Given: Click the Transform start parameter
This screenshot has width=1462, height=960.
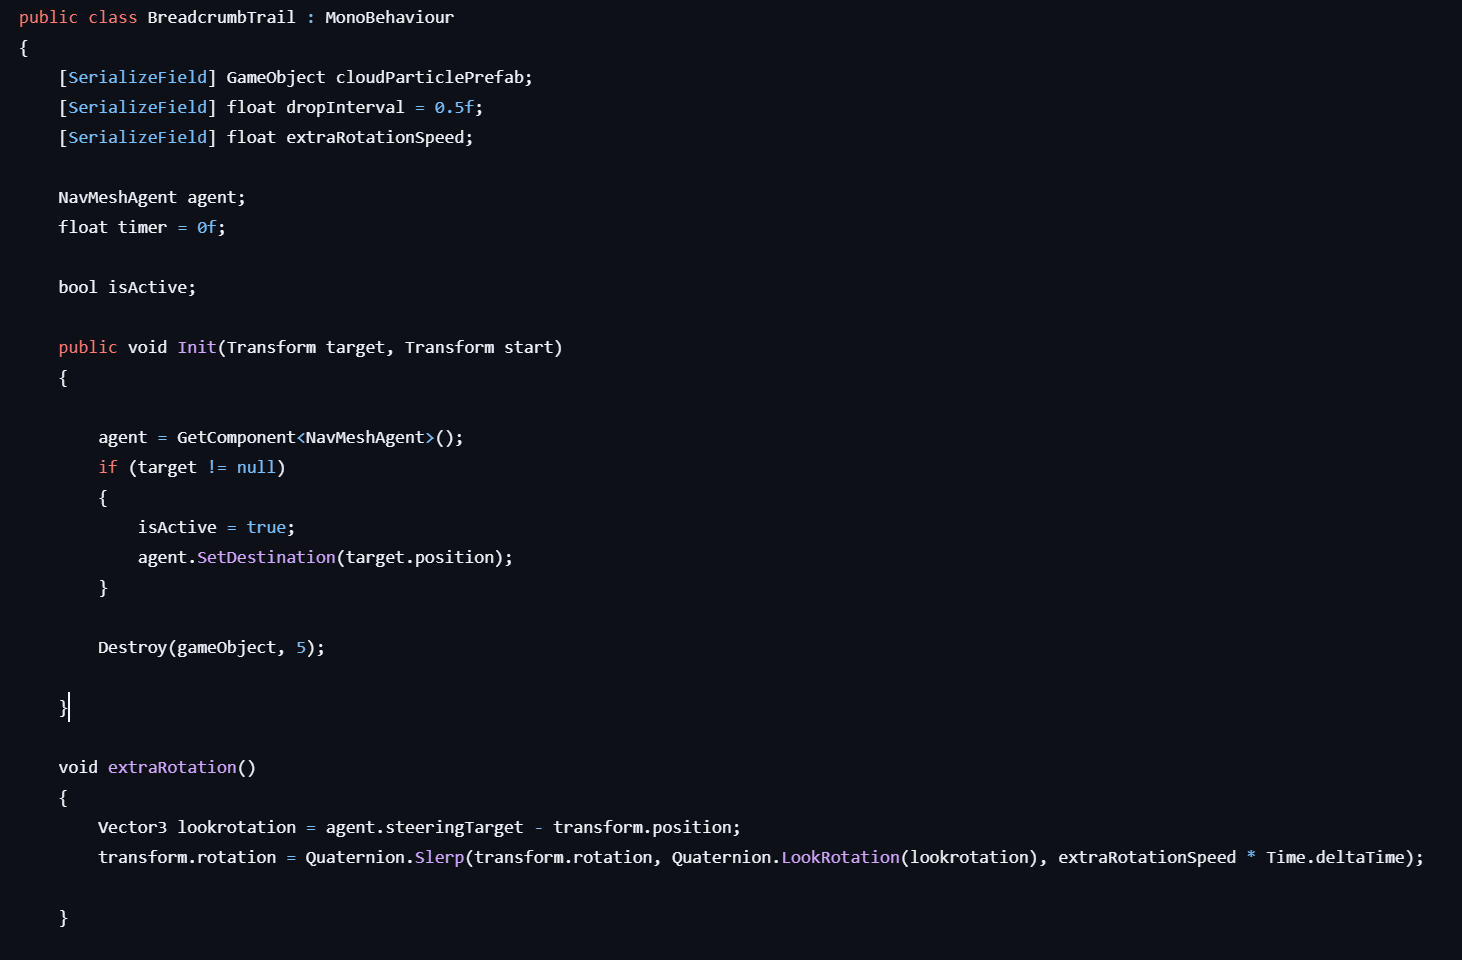Looking at the screenshot, I should coord(482,347).
